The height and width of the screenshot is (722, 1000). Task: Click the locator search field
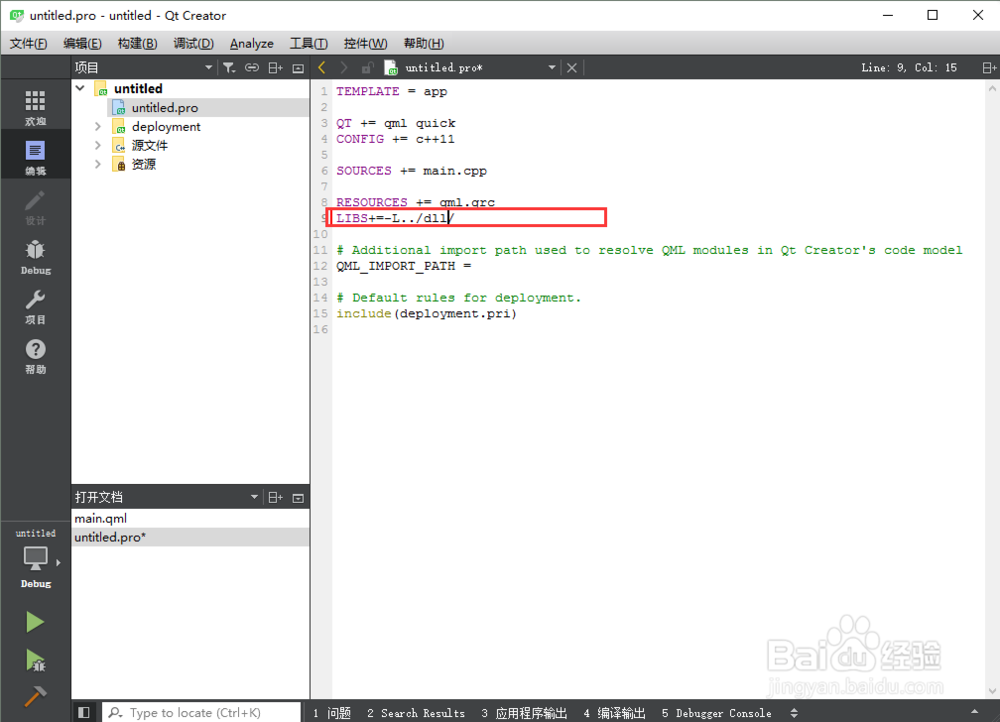(202, 712)
